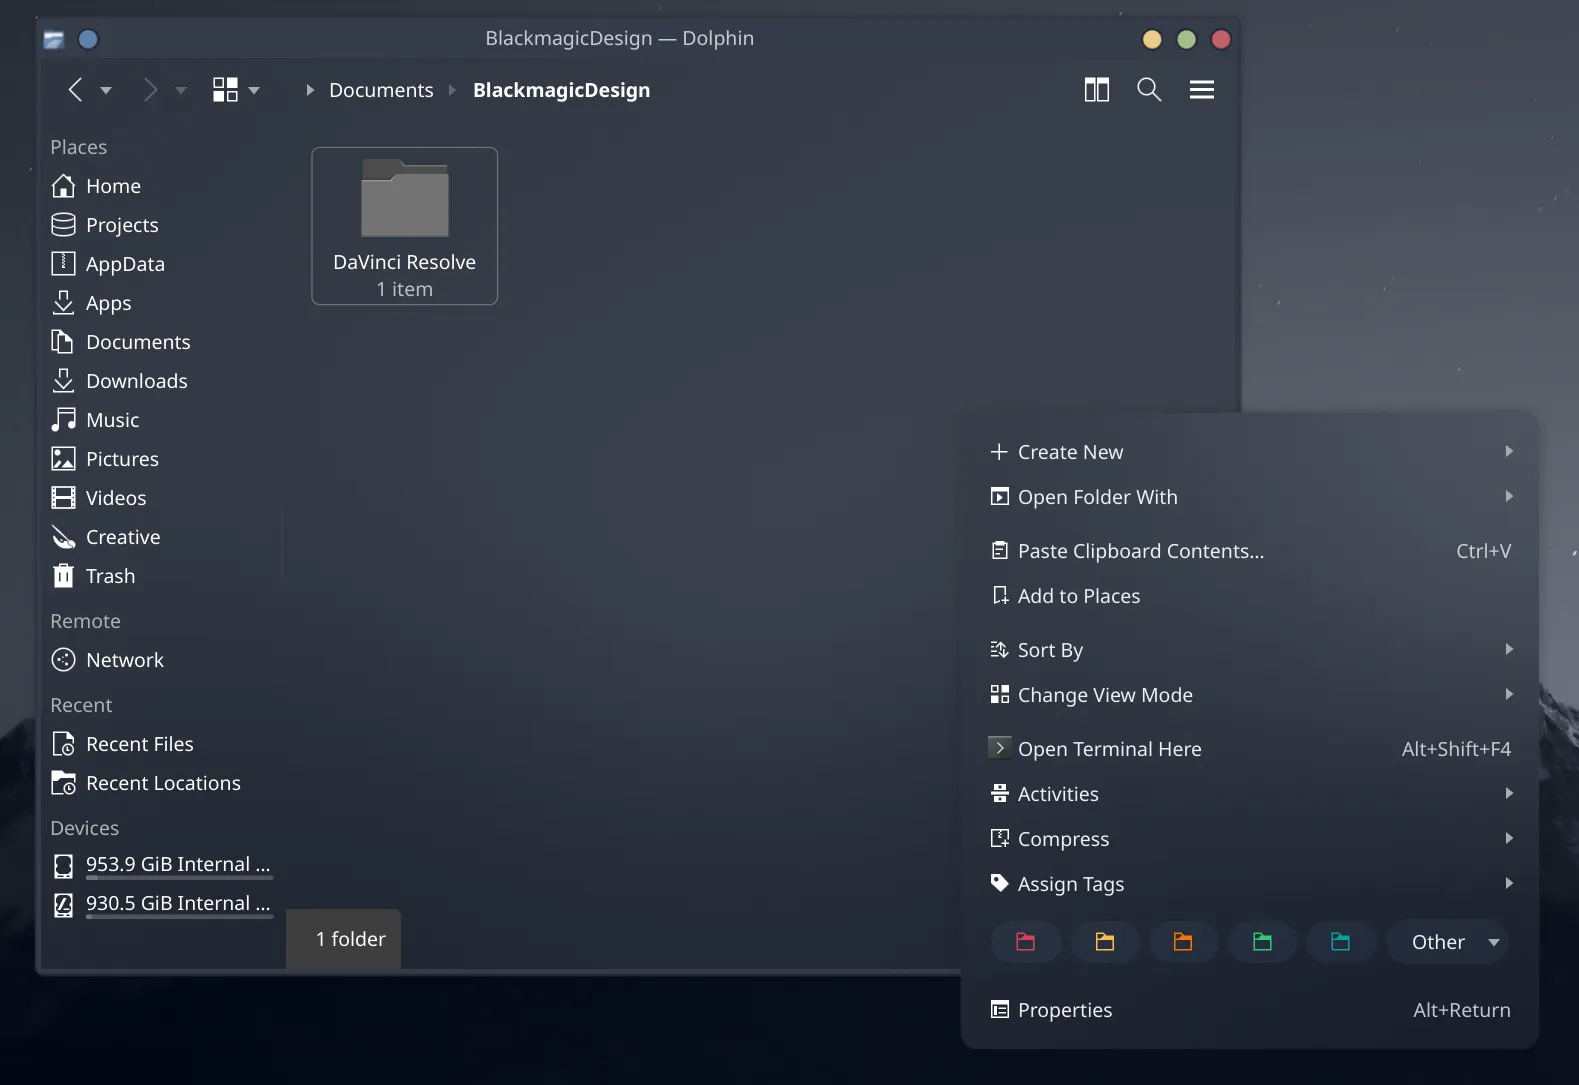Open the 953.9 GiB Internal drive

tap(160, 865)
